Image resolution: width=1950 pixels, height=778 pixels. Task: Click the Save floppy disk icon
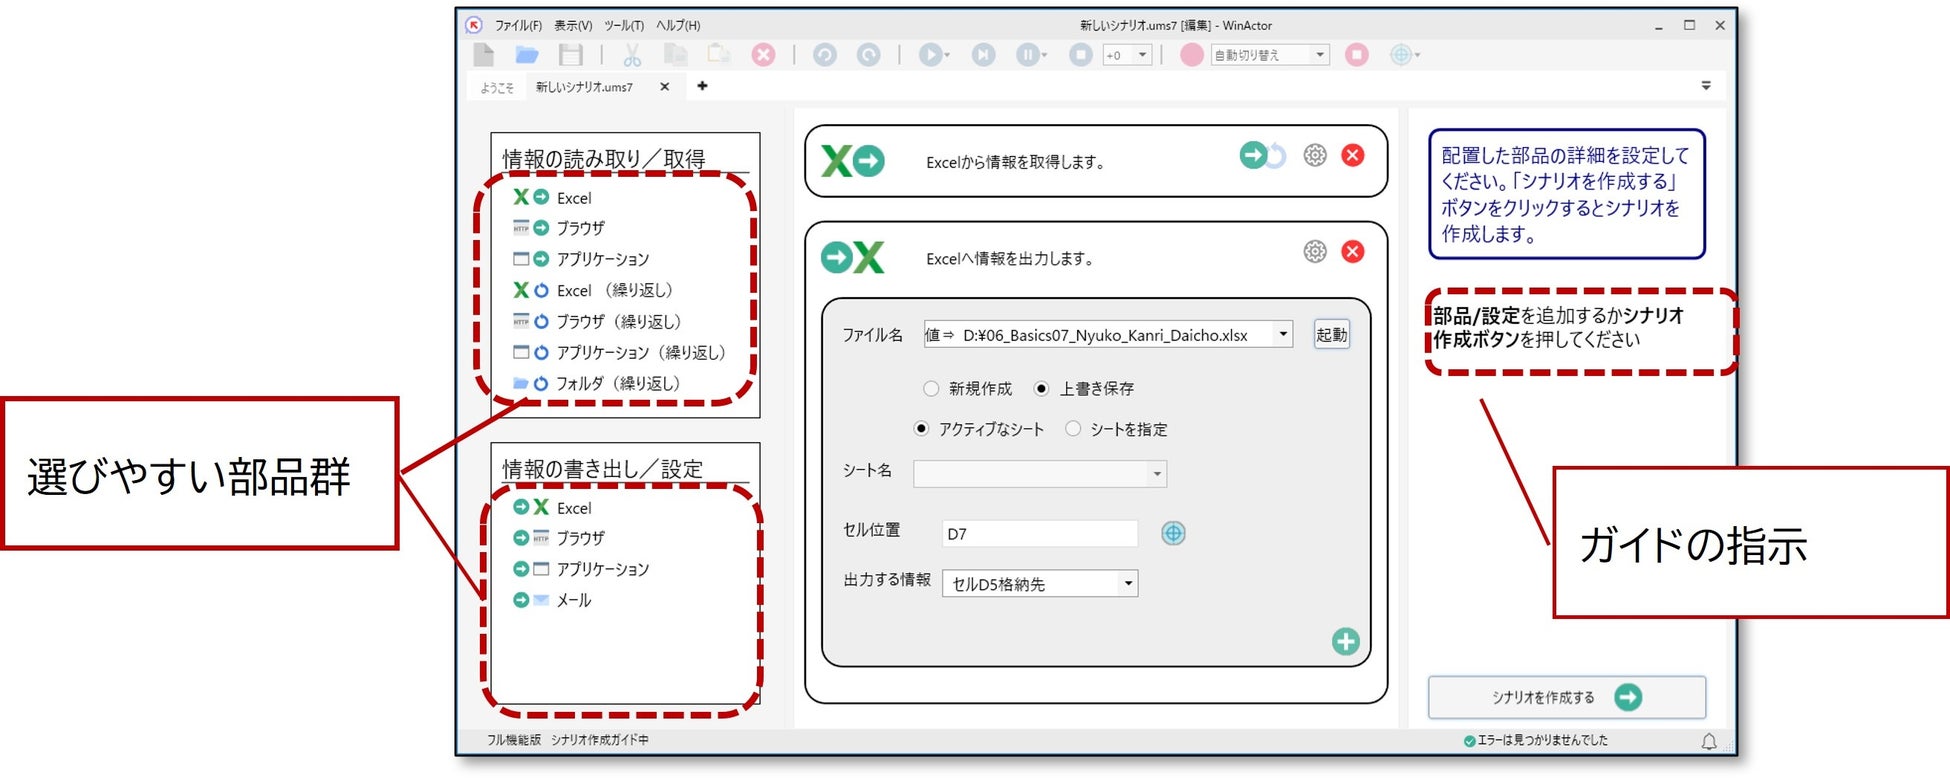[571, 55]
